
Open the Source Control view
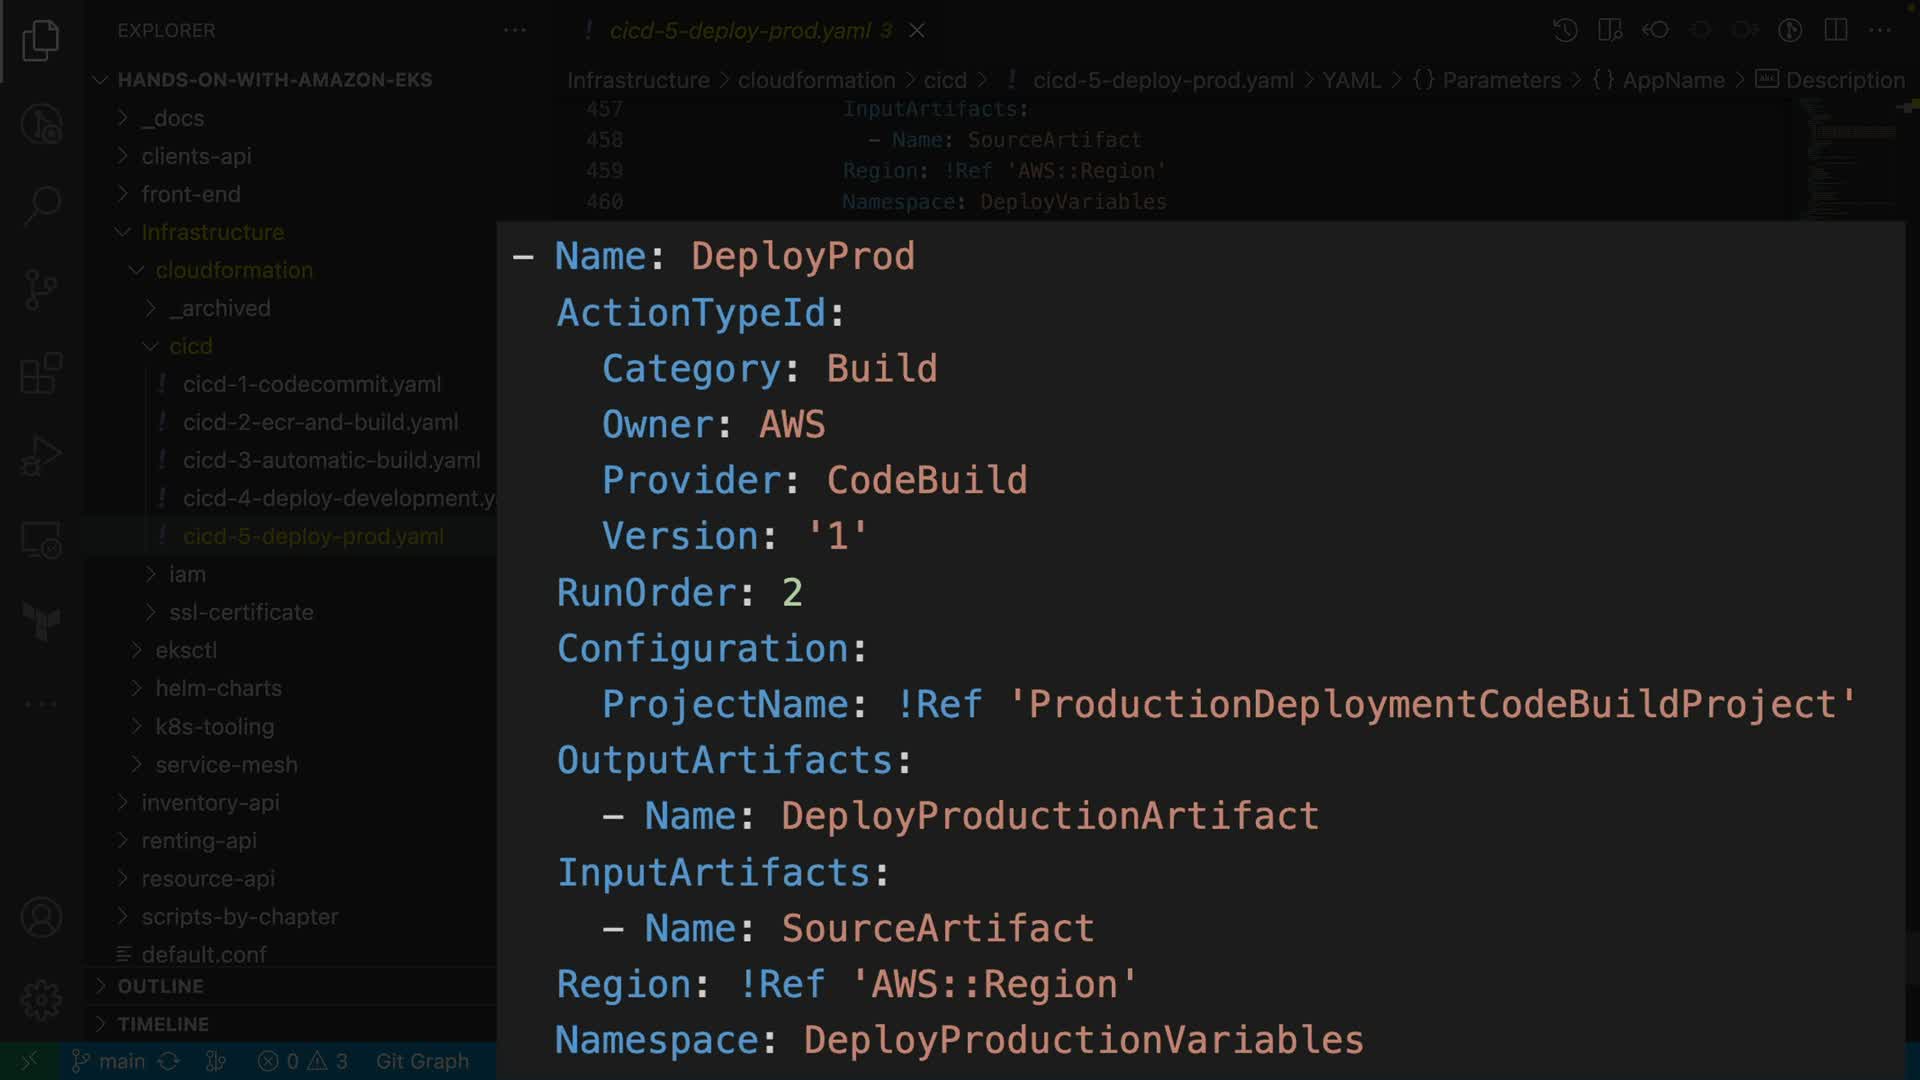tap(41, 290)
